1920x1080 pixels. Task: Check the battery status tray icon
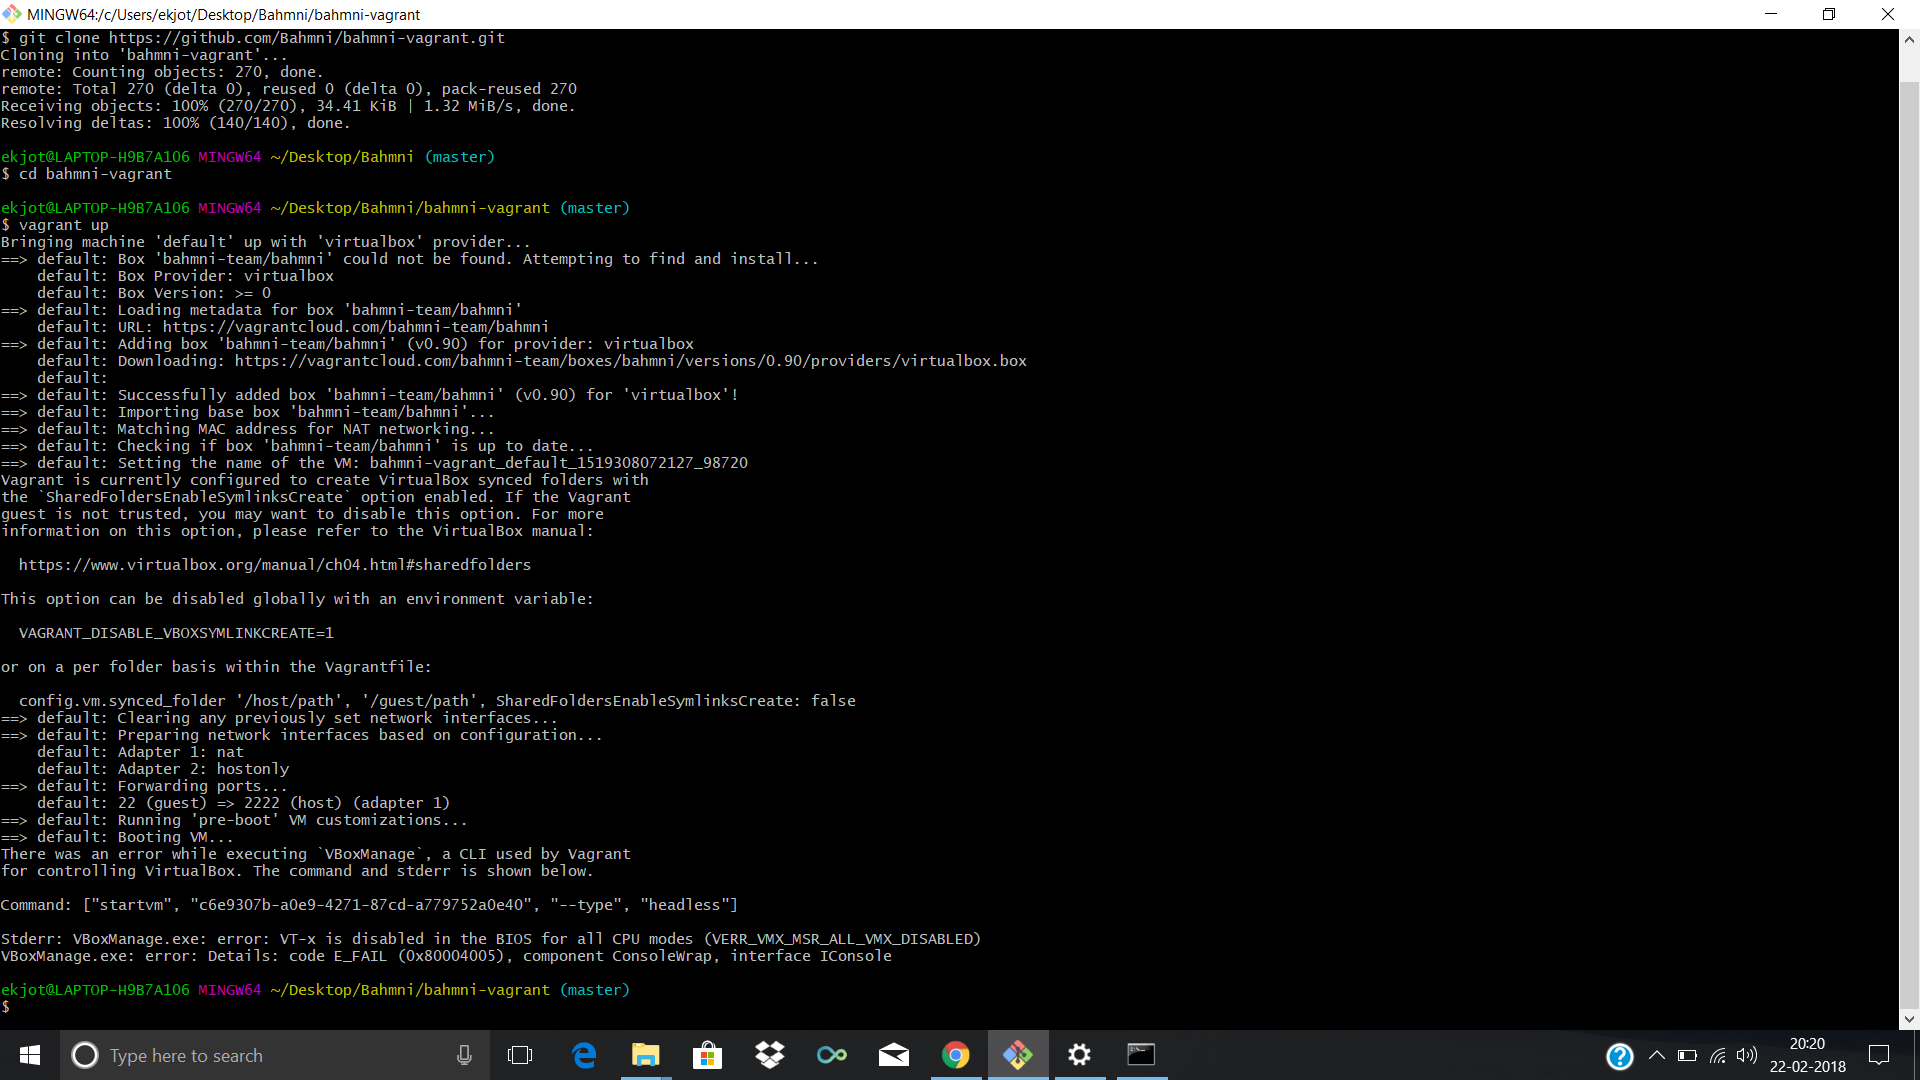pyautogui.click(x=1688, y=1055)
